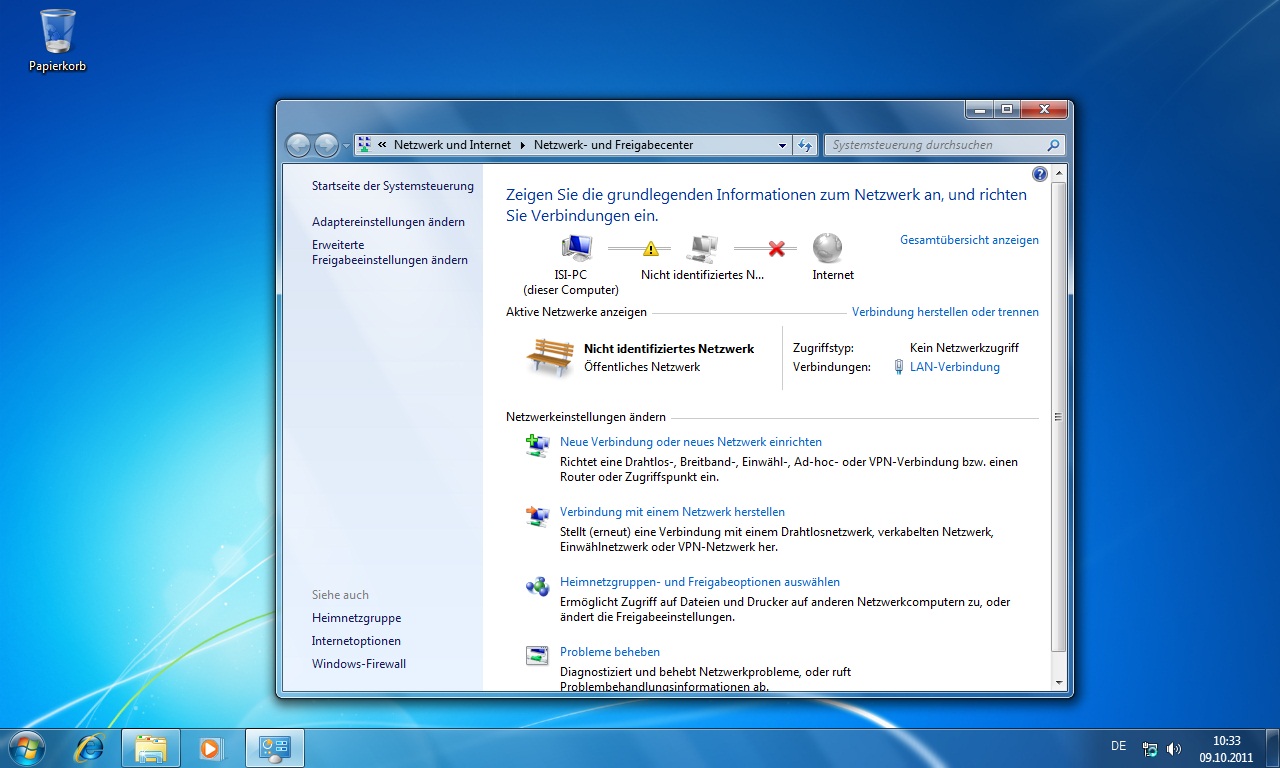Minimize the Netzwerk- und Freigabecenter window
The height and width of the screenshot is (768, 1280).
tap(980, 109)
